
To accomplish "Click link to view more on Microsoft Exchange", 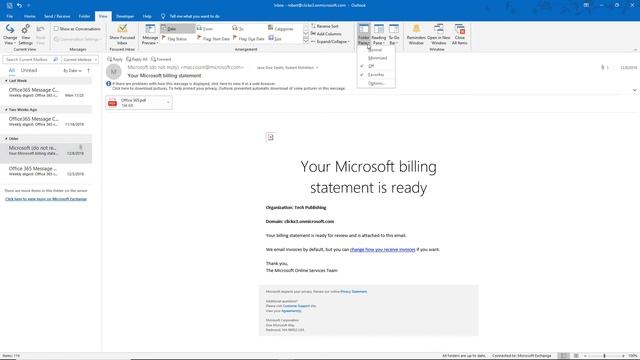I will point(46,199).
